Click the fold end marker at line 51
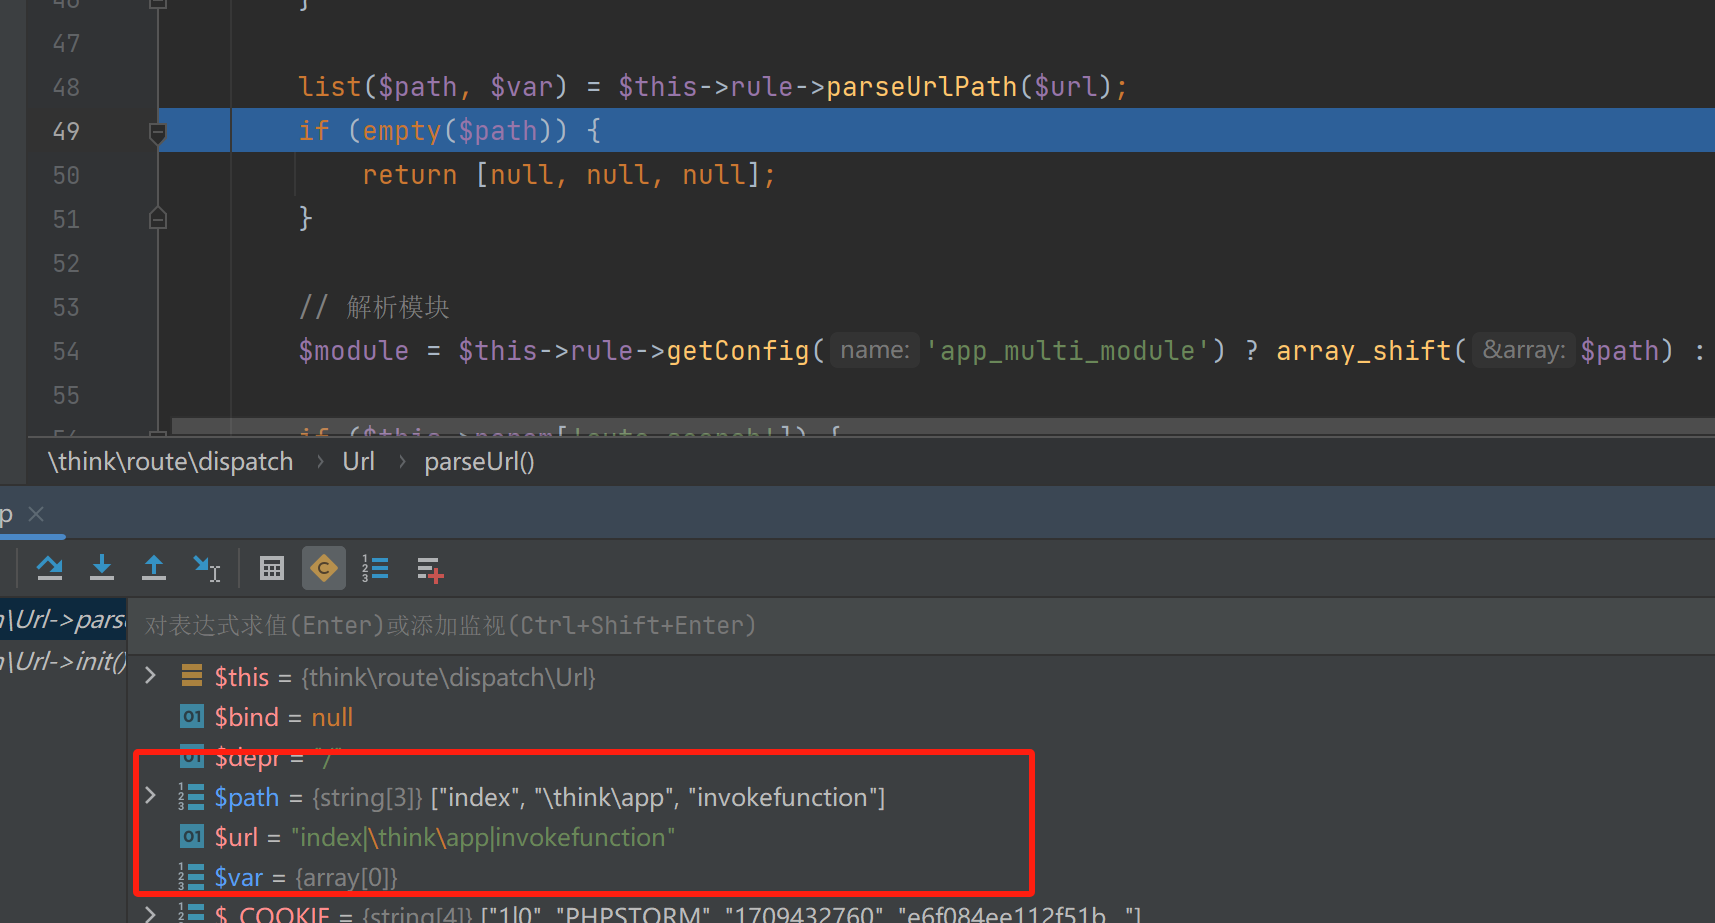 tap(158, 219)
